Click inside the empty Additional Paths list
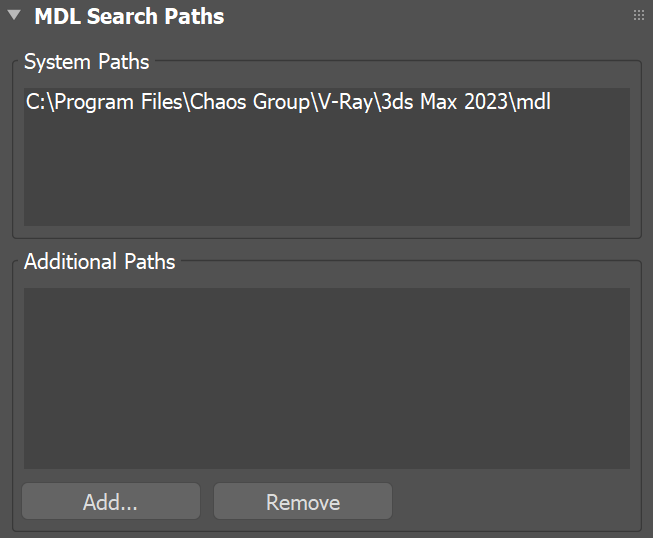Viewport: 653px width, 538px height. pyautogui.click(x=326, y=378)
